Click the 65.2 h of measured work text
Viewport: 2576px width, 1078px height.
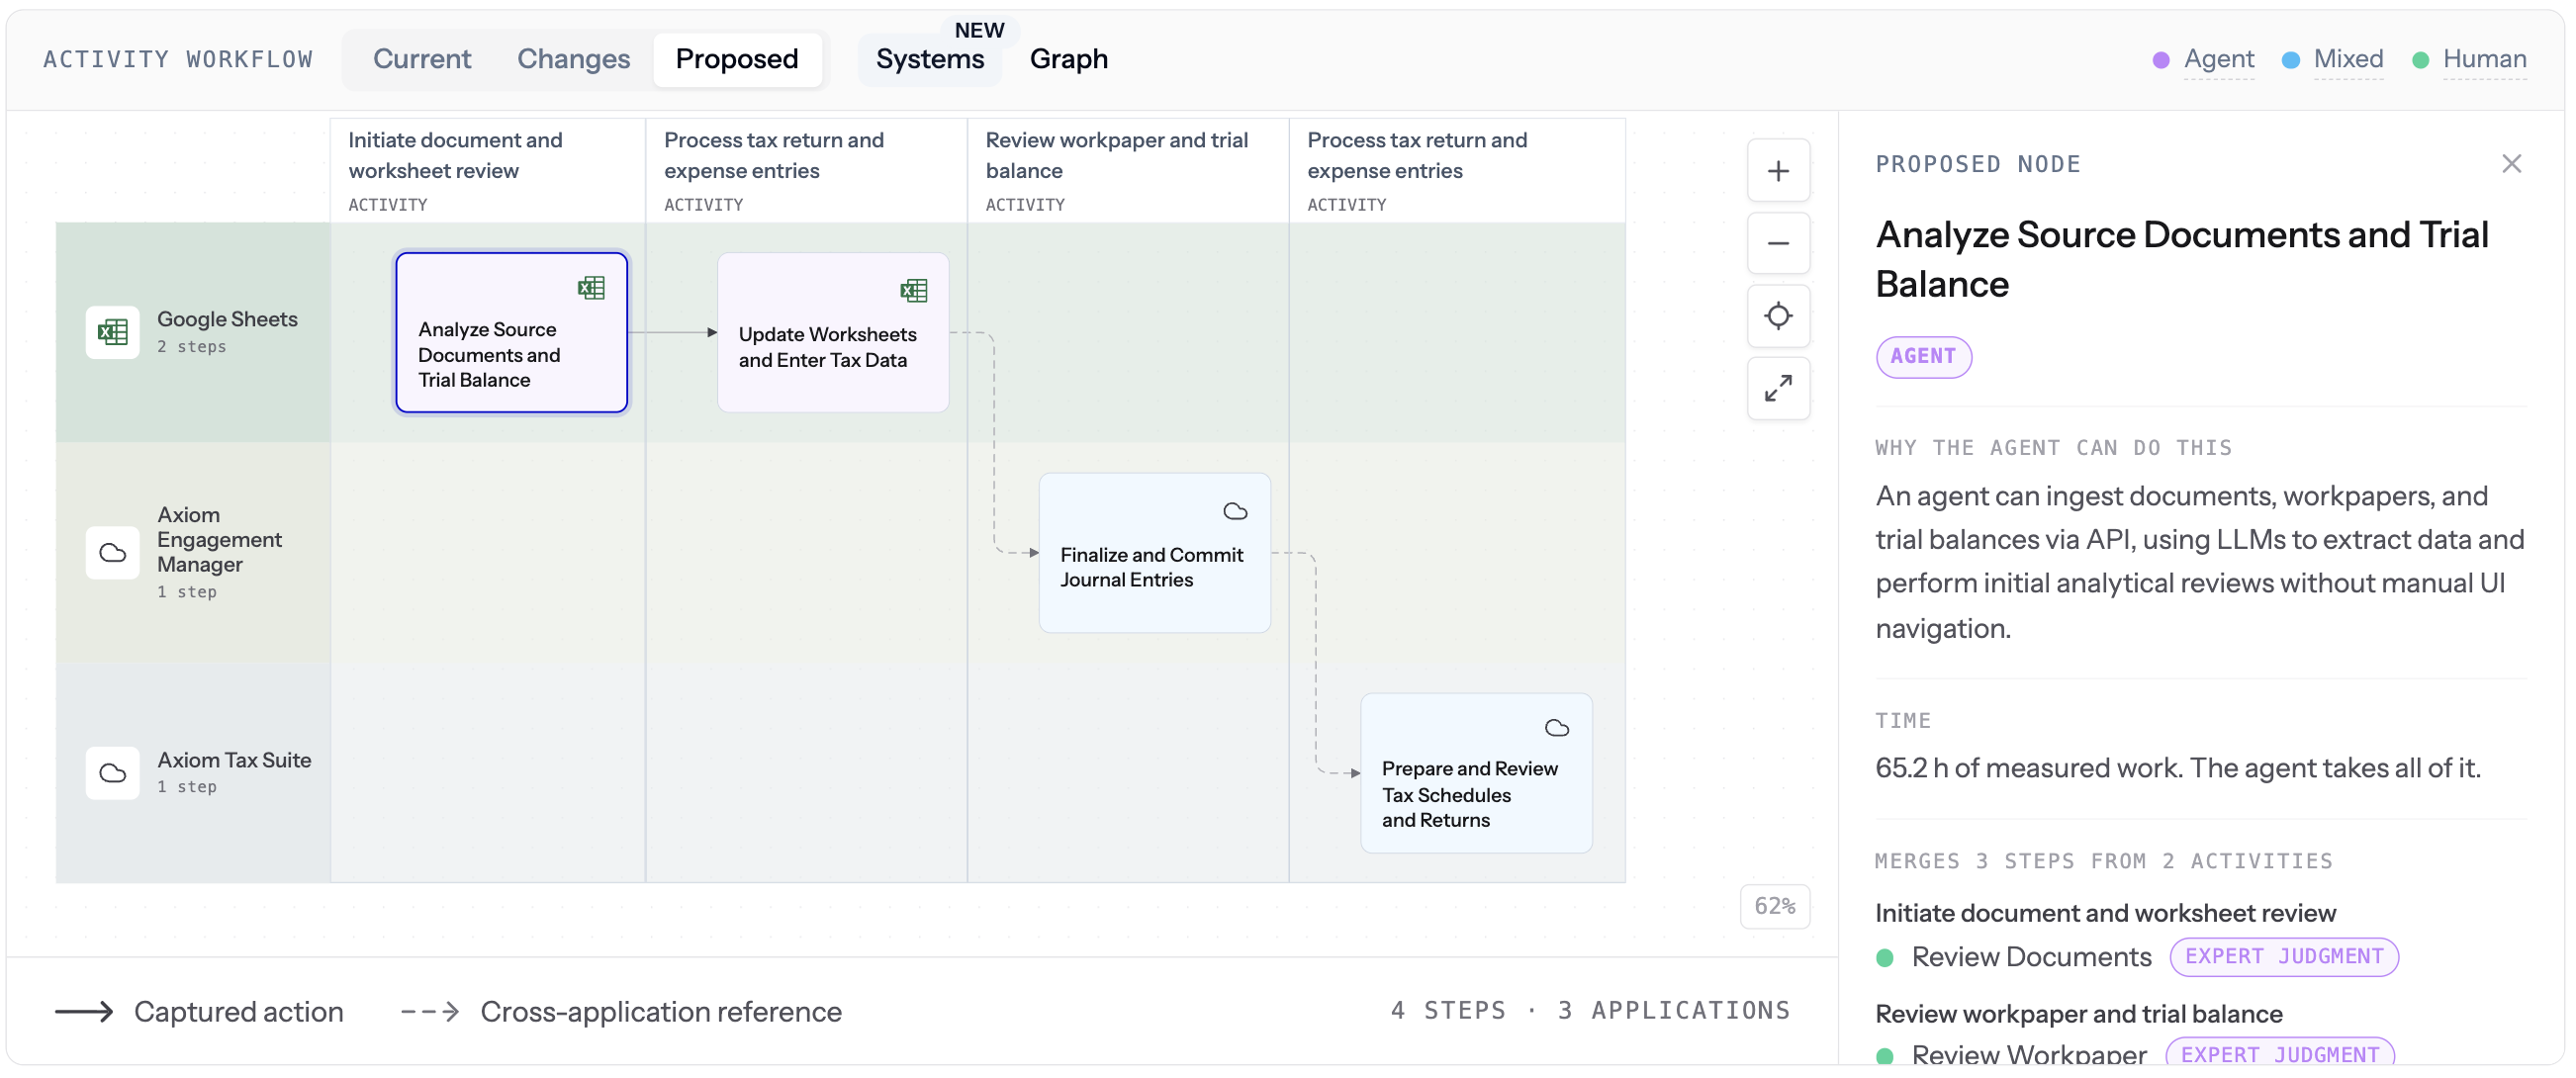2178,768
